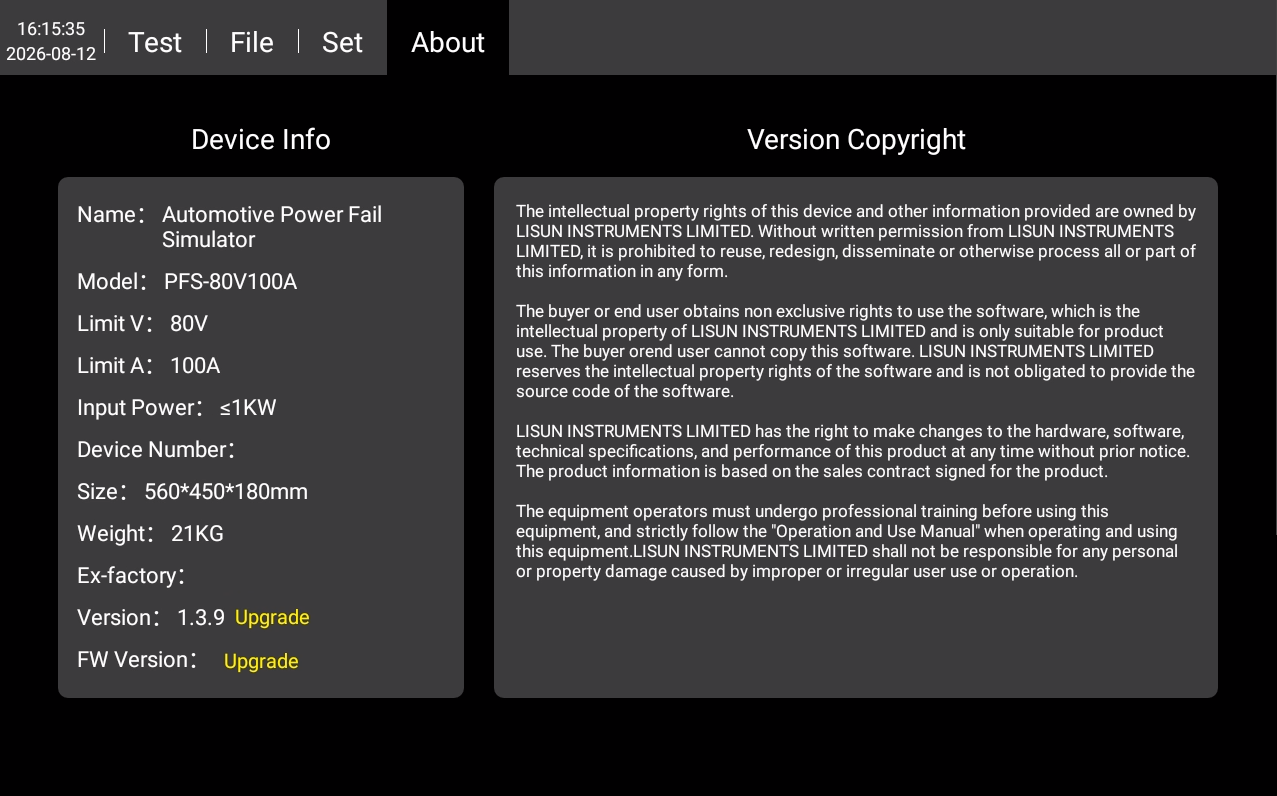
Task: Click the FW Version label
Action: [x=136, y=660]
